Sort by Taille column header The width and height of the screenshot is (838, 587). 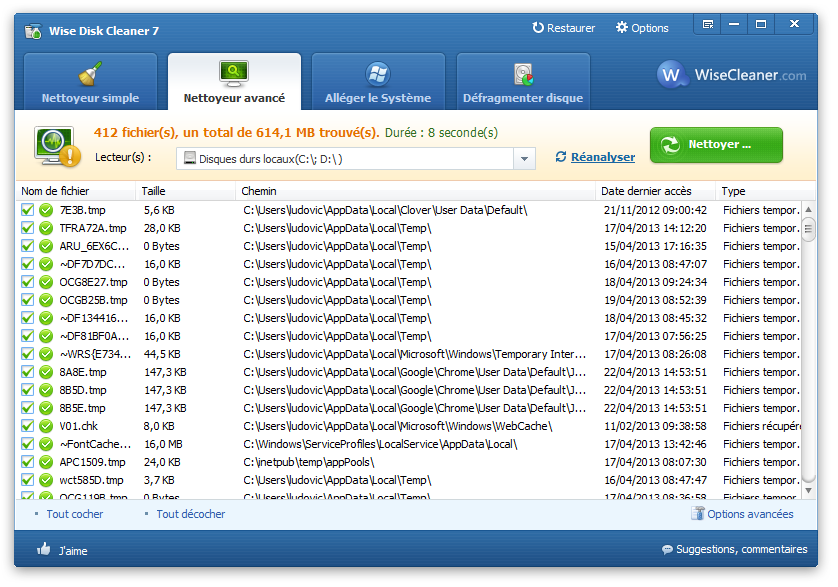pyautogui.click(x=185, y=191)
